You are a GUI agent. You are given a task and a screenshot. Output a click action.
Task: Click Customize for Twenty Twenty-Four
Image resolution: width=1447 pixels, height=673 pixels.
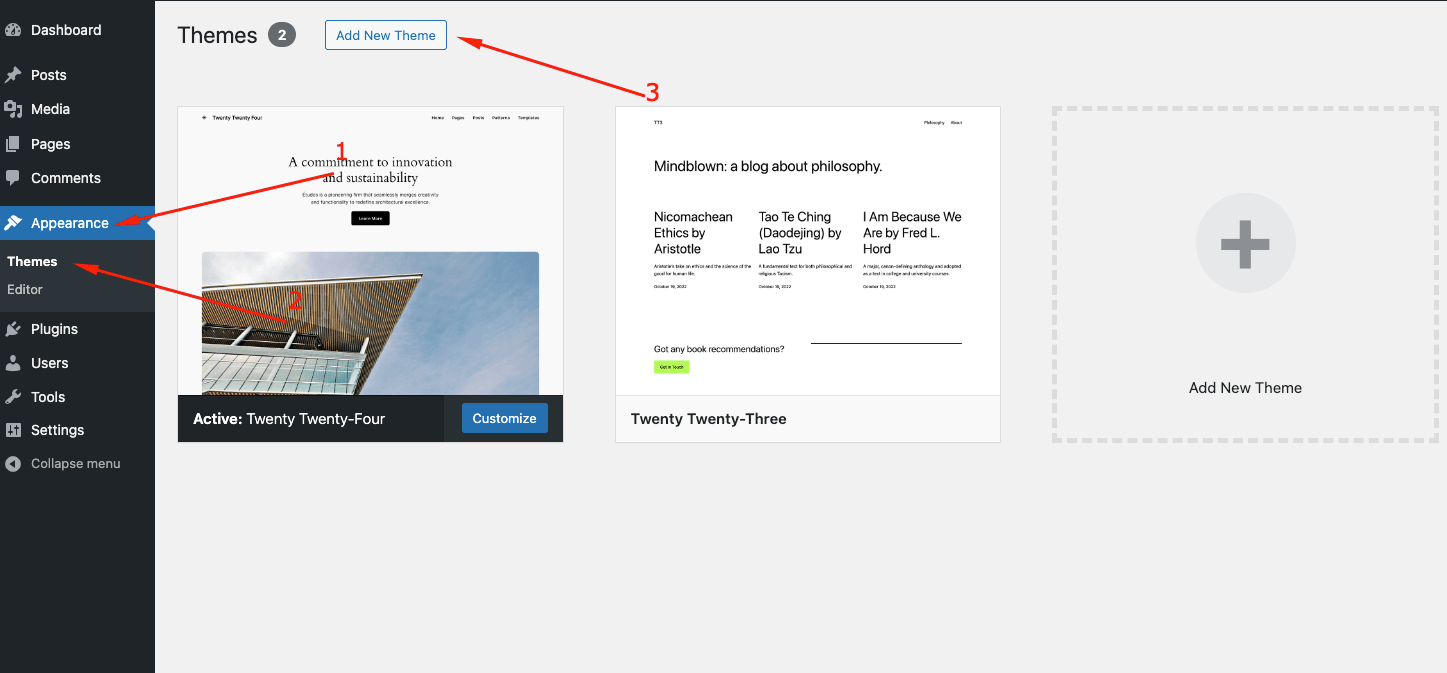504,418
